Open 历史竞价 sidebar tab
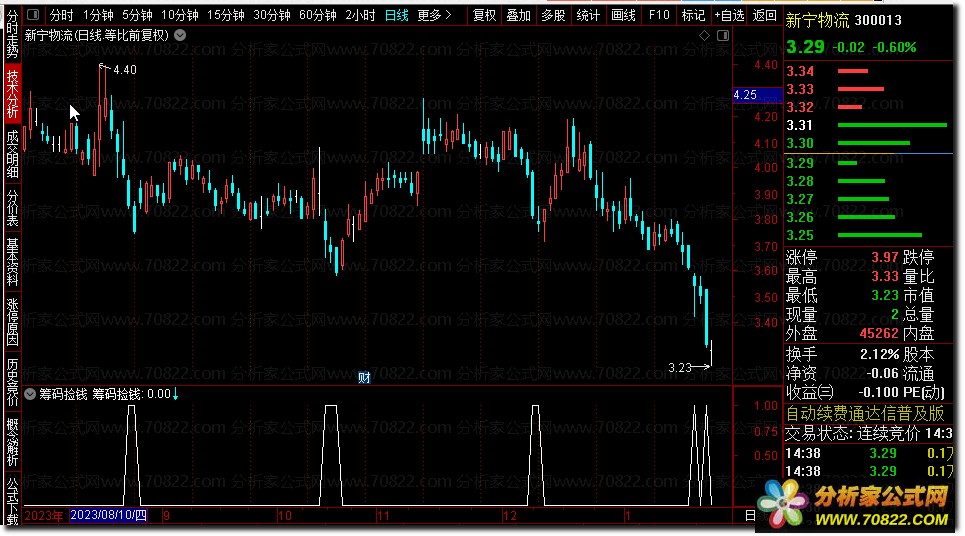 [12, 382]
